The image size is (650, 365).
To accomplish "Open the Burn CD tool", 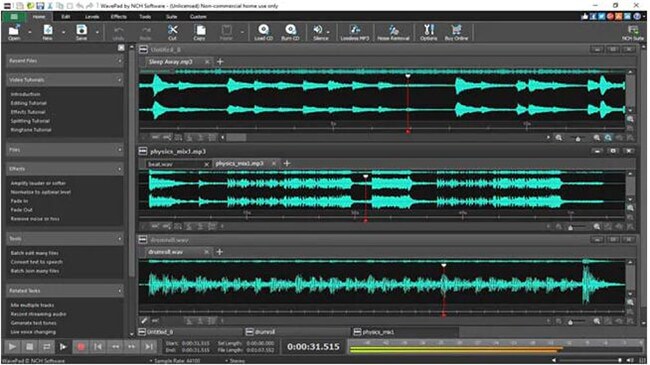I will 290,32.
